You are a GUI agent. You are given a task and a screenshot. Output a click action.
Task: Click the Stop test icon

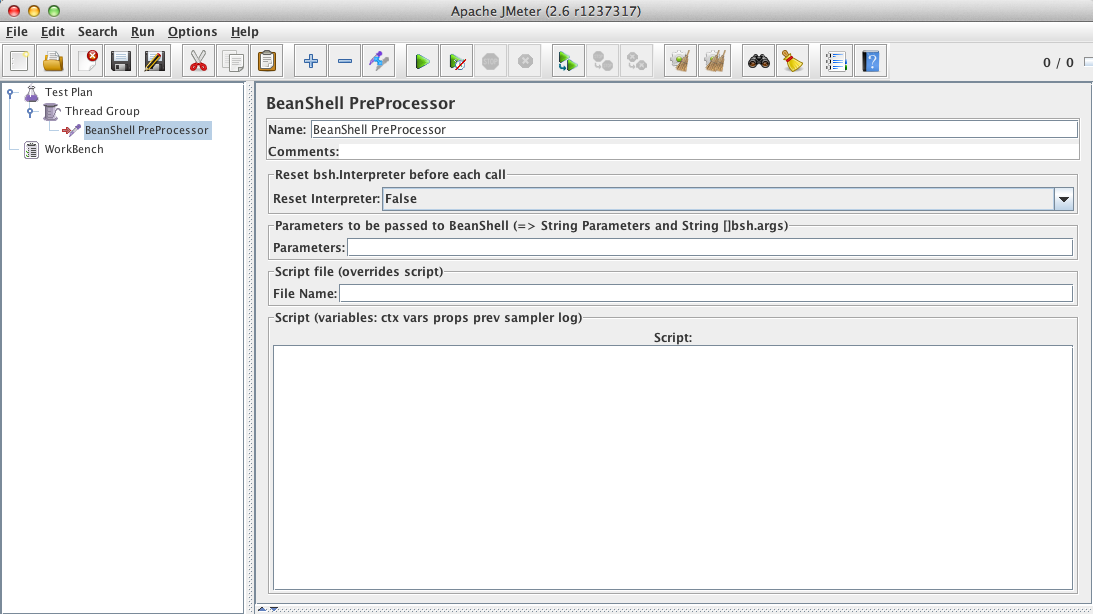click(491, 61)
